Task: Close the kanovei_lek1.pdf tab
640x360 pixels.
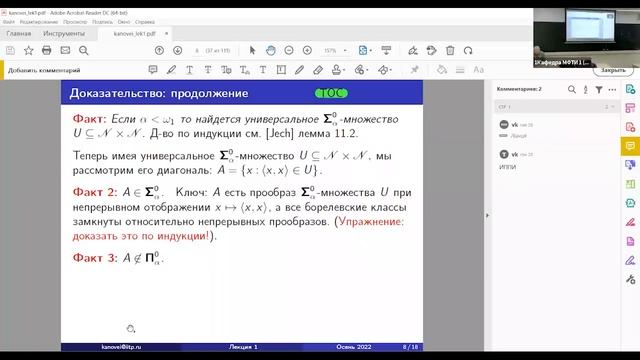Action: tap(167, 33)
